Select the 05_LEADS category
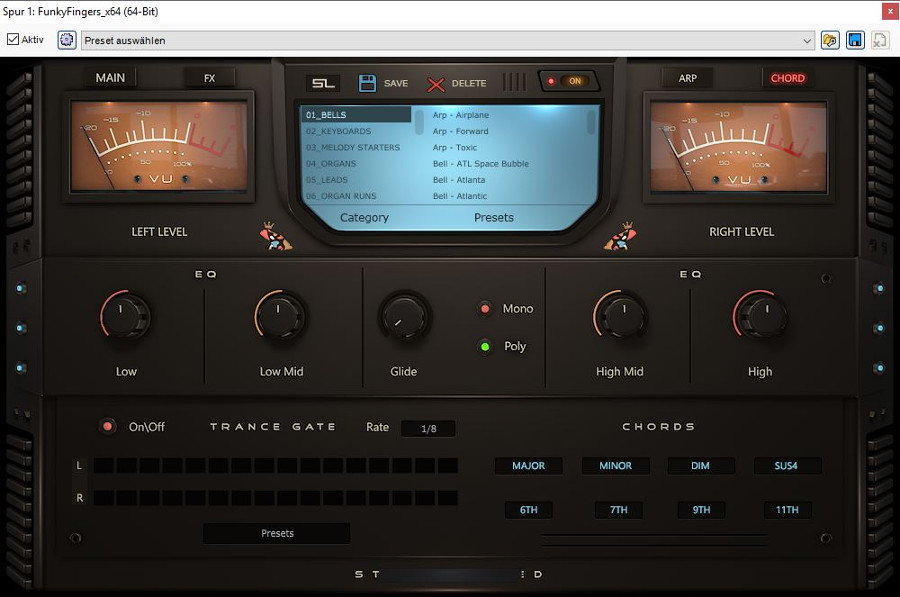The width and height of the screenshot is (900, 597). [356, 180]
